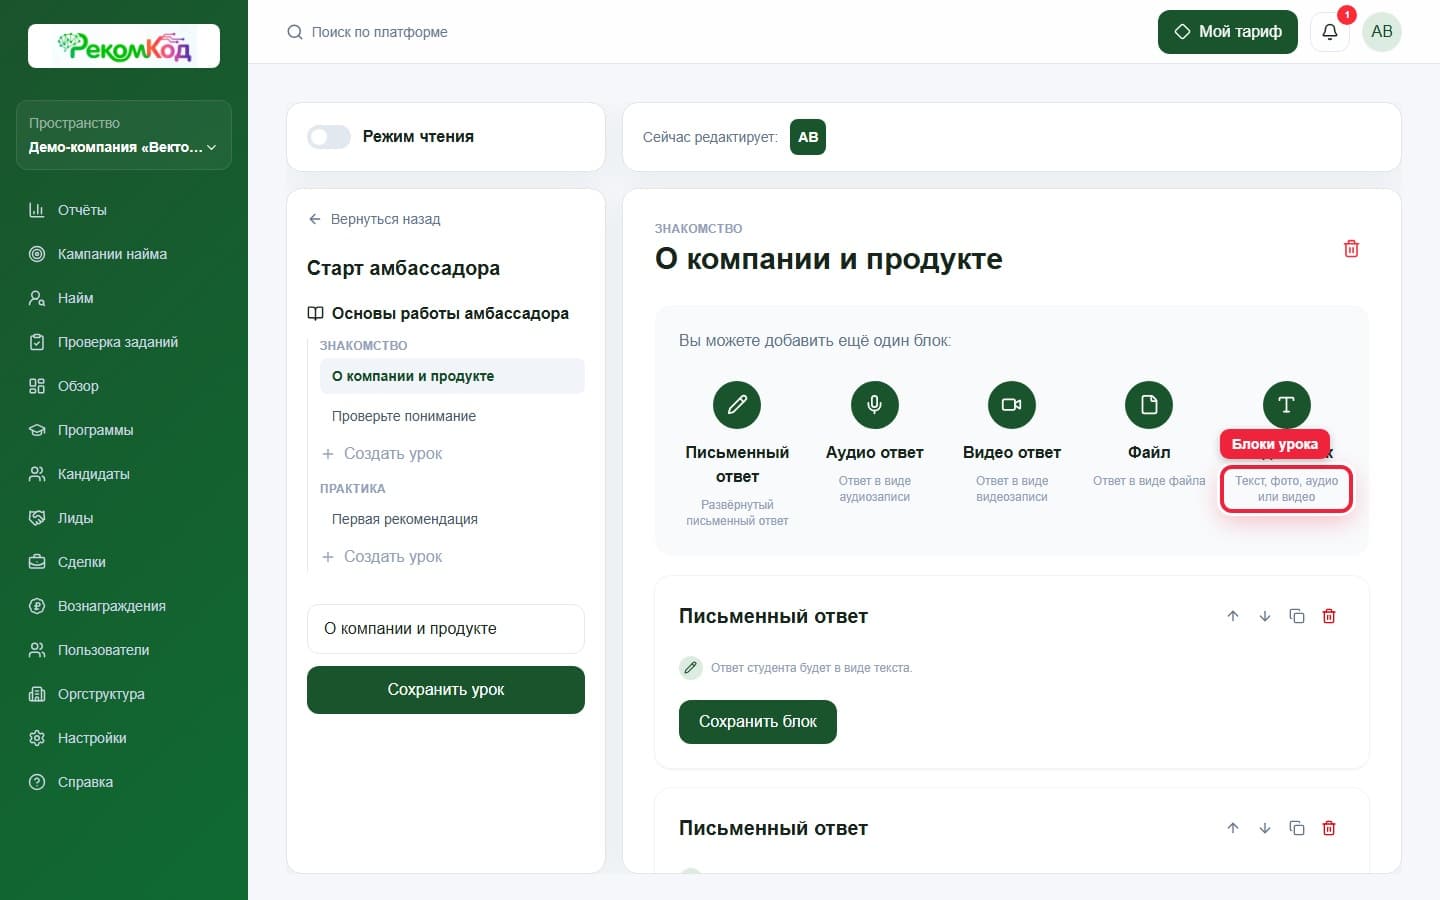Select lesson О компании и продукте in tree

452,376
